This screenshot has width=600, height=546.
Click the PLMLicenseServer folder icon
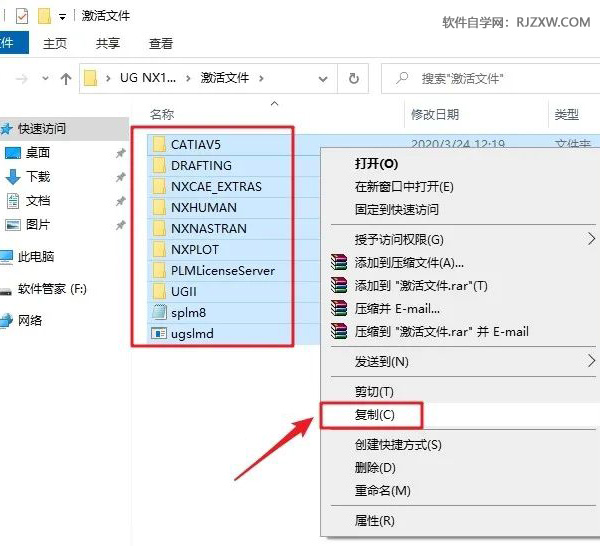(159, 271)
